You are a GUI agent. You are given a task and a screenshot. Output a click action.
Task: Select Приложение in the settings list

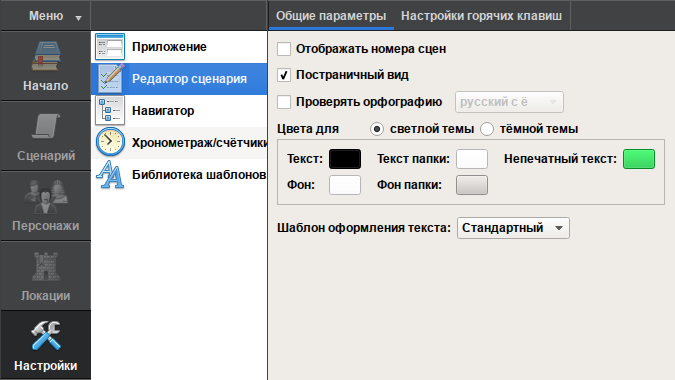pyautogui.click(x=179, y=47)
